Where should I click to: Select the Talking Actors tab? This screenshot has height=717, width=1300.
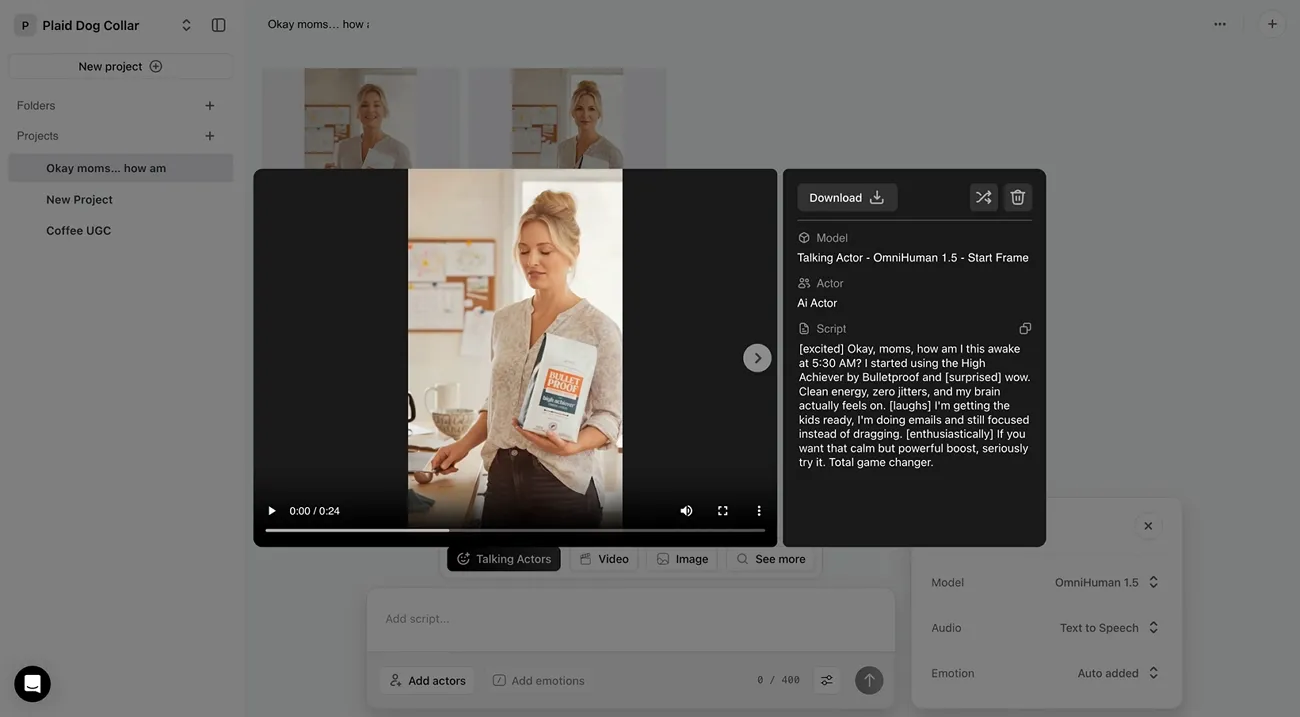tap(504, 559)
